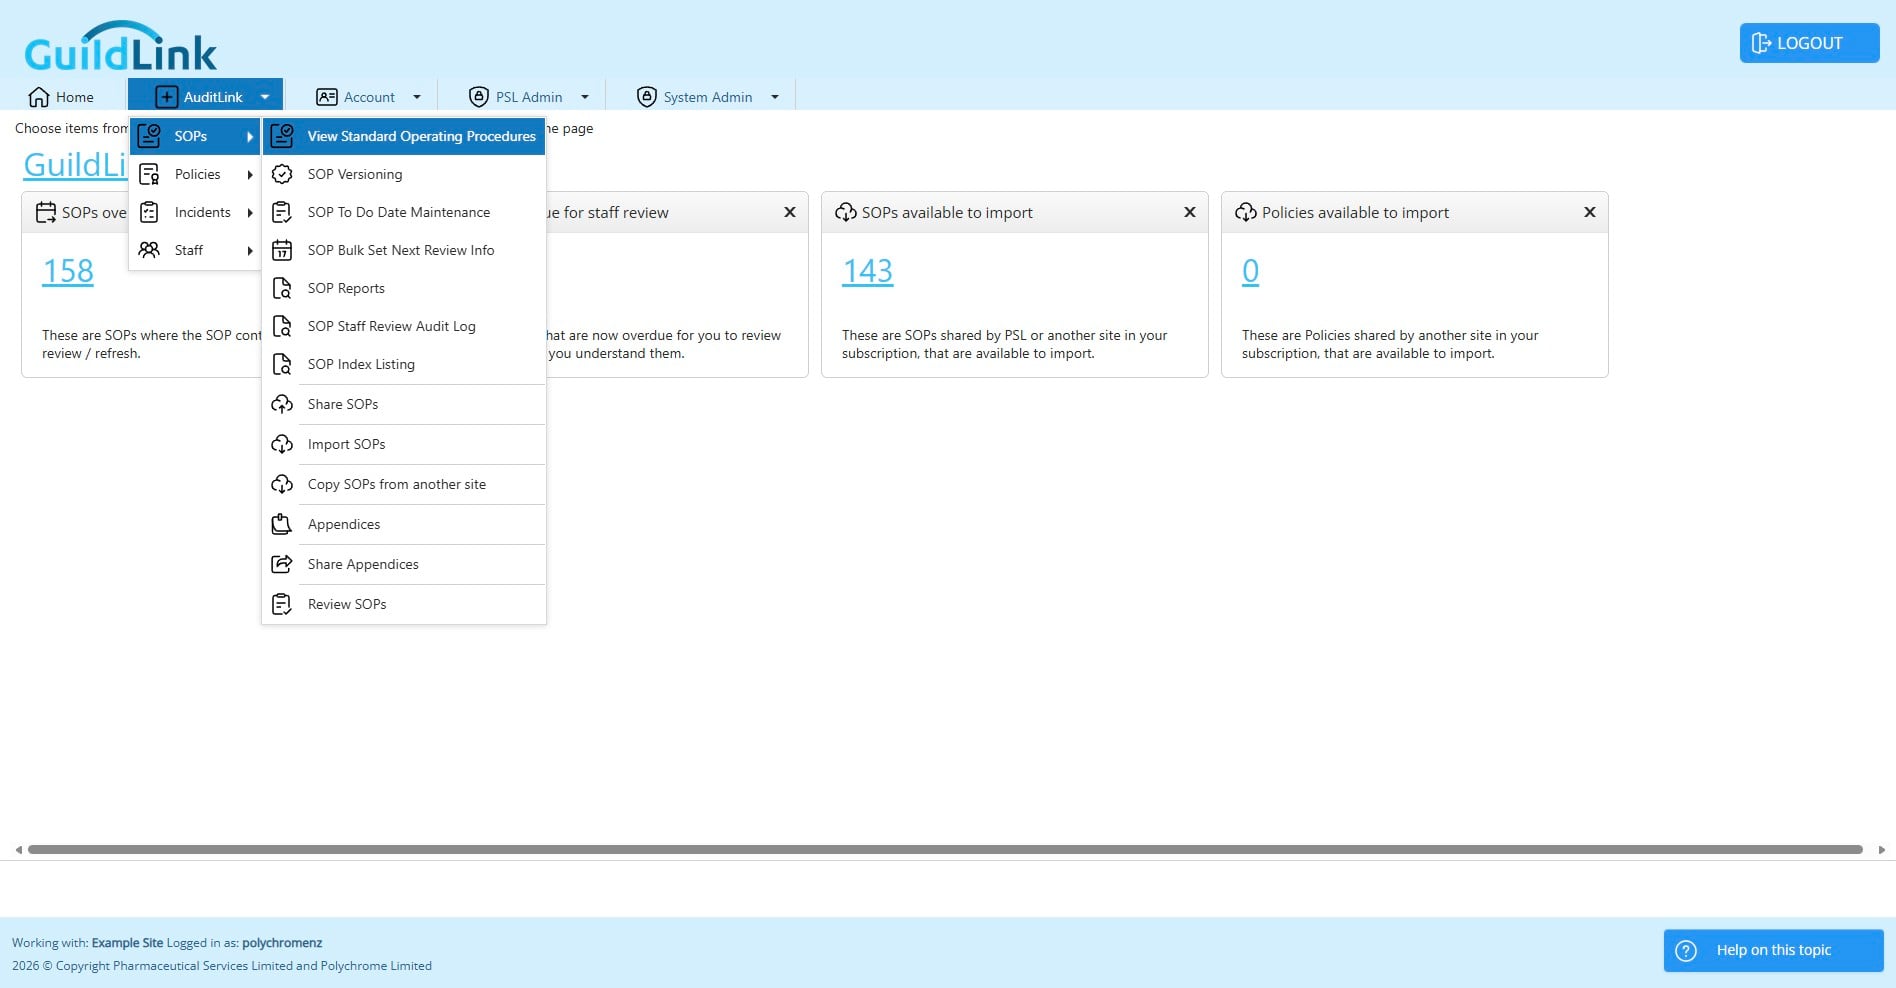This screenshot has height=988, width=1896.
Task: Click the Share Appendices arrow icon
Action: (x=282, y=564)
